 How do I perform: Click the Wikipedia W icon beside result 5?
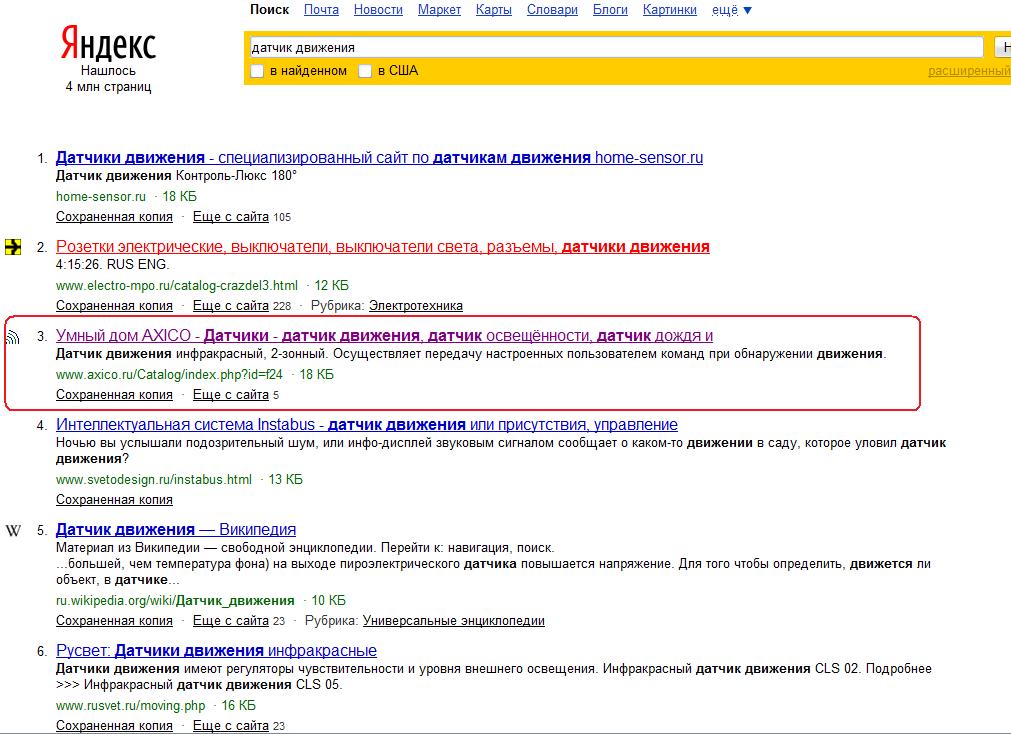pos(13,530)
